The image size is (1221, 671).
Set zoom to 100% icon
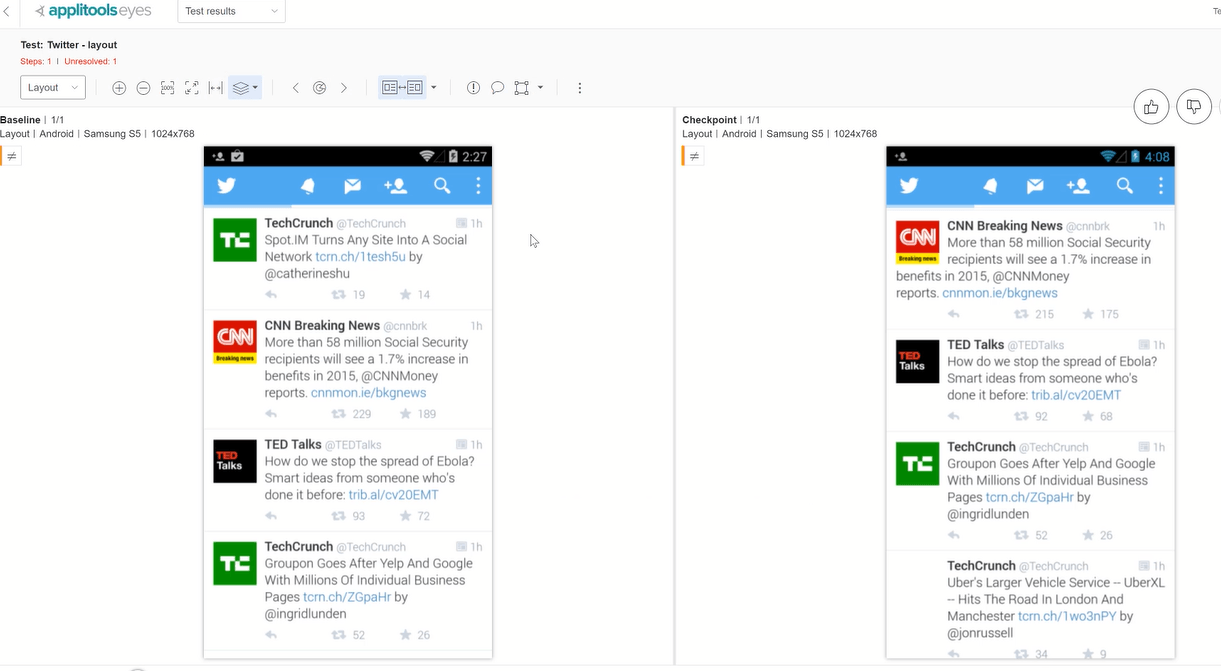click(x=167, y=88)
